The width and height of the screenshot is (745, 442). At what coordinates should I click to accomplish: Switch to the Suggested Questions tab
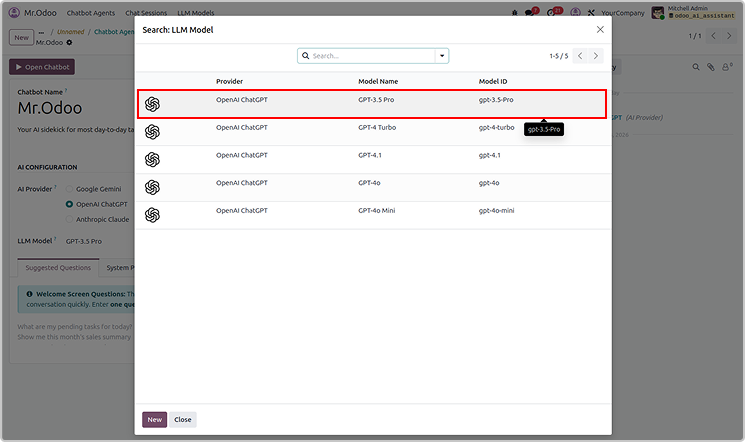pos(57,268)
